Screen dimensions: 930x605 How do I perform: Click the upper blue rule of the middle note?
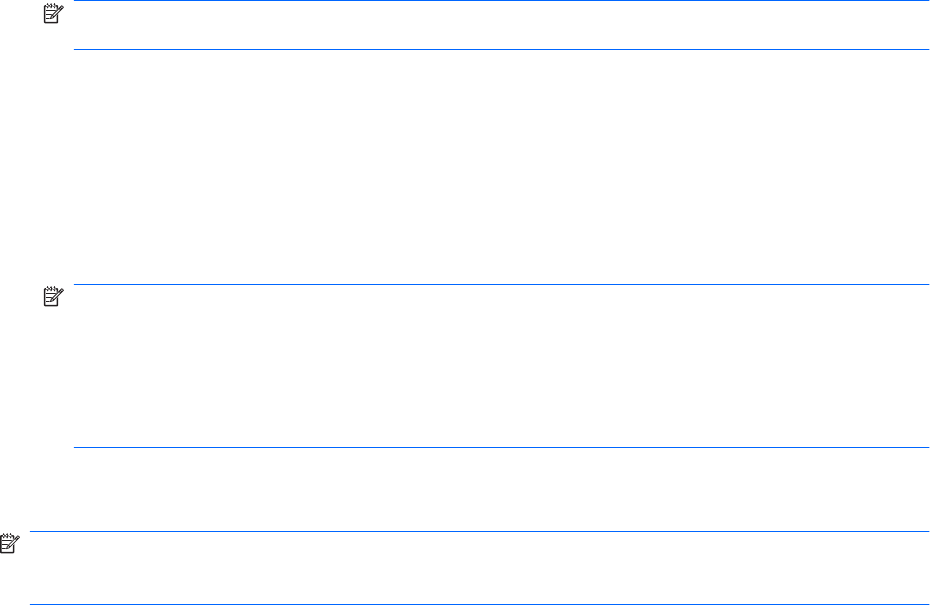coord(500,285)
